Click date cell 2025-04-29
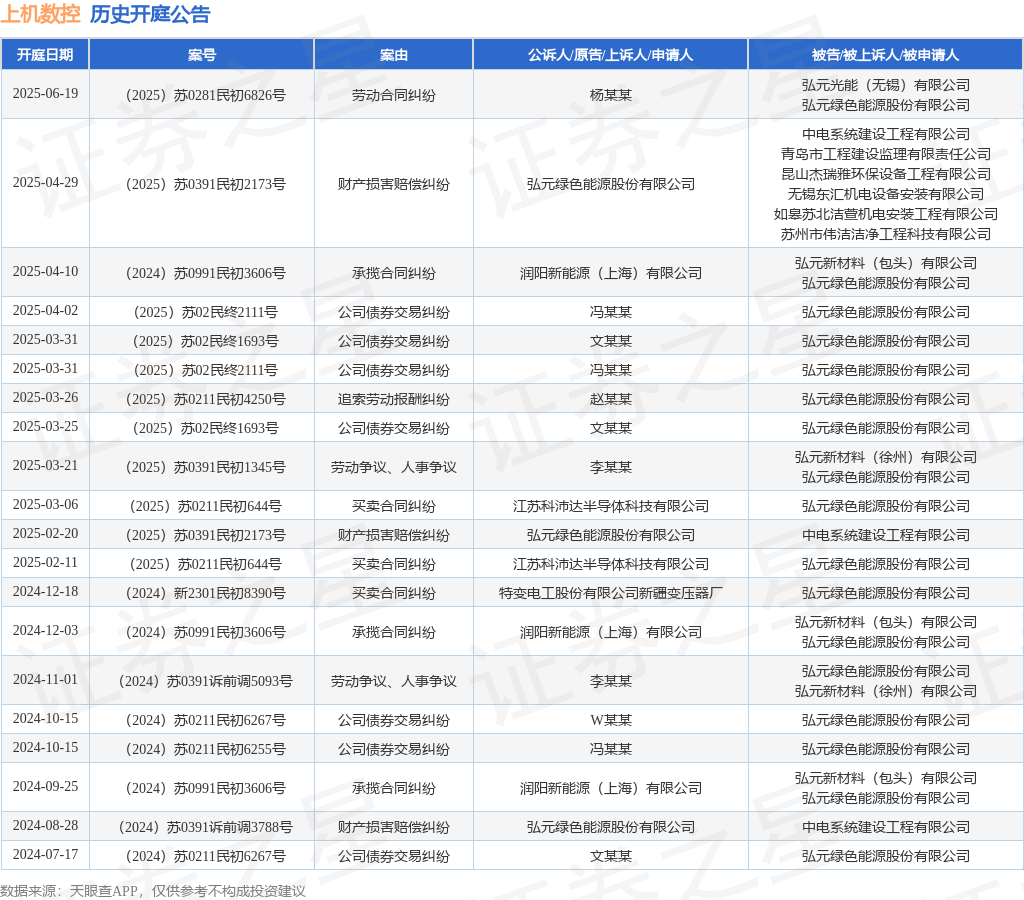The width and height of the screenshot is (1024, 900). click(x=45, y=182)
